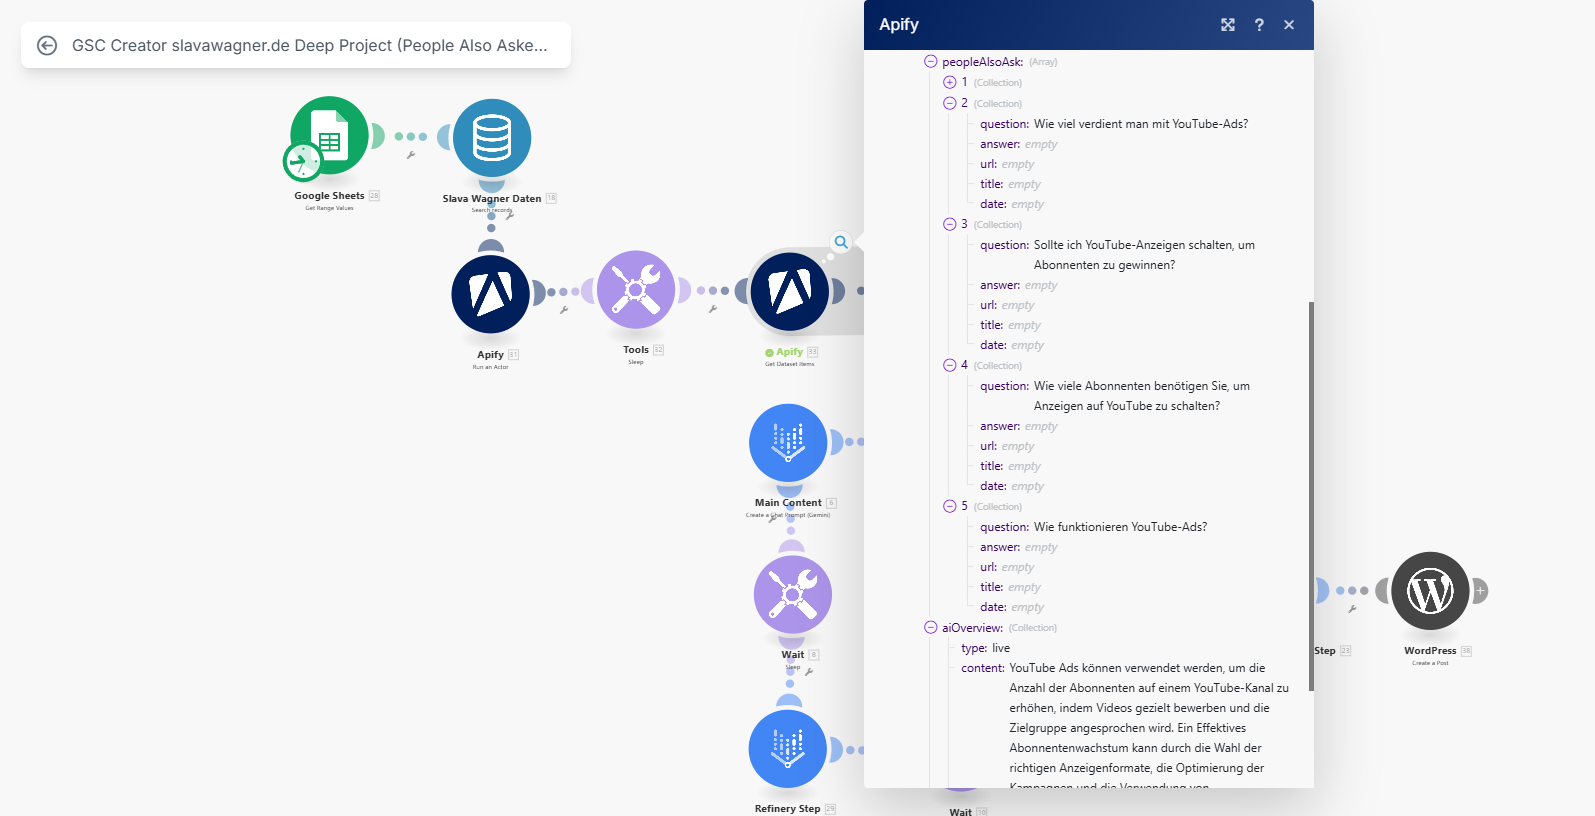This screenshot has width=1595, height=816.
Task: Open the Refinery Step Gemini module
Action: click(x=788, y=749)
